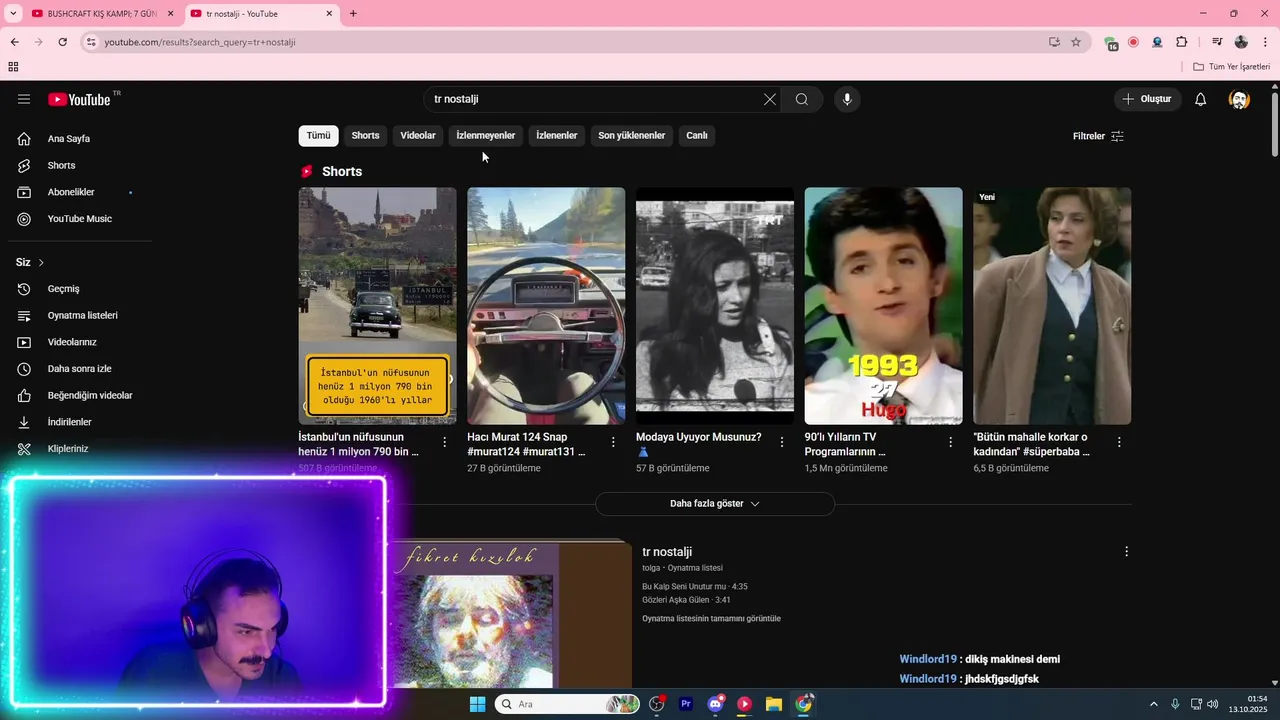The height and width of the screenshot is (720, 1280).
Task: Open options for İstanbul'un nüfusunun short
Action: tap(445, 442)
